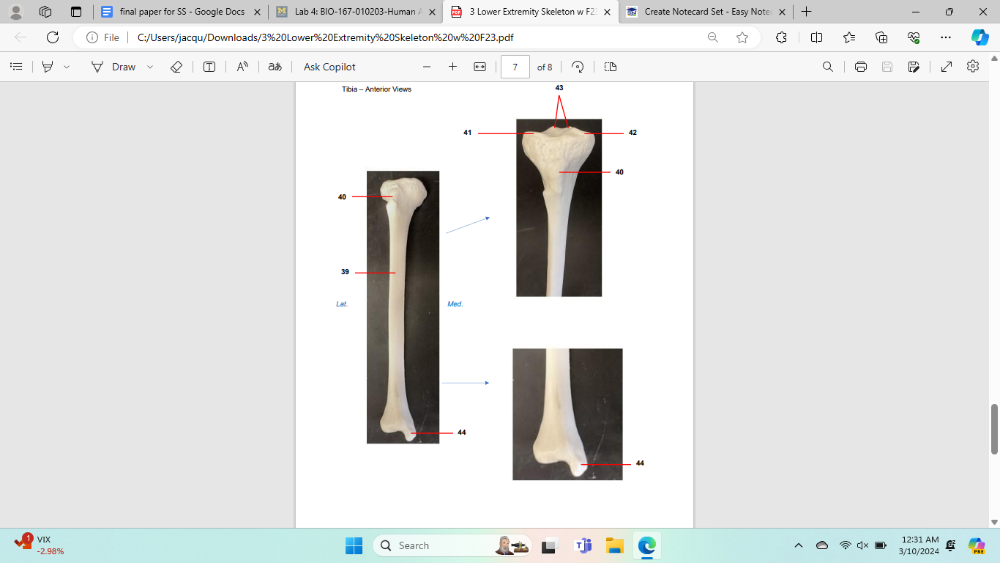Open the Edge Settings and more menu

pos(945,37)
